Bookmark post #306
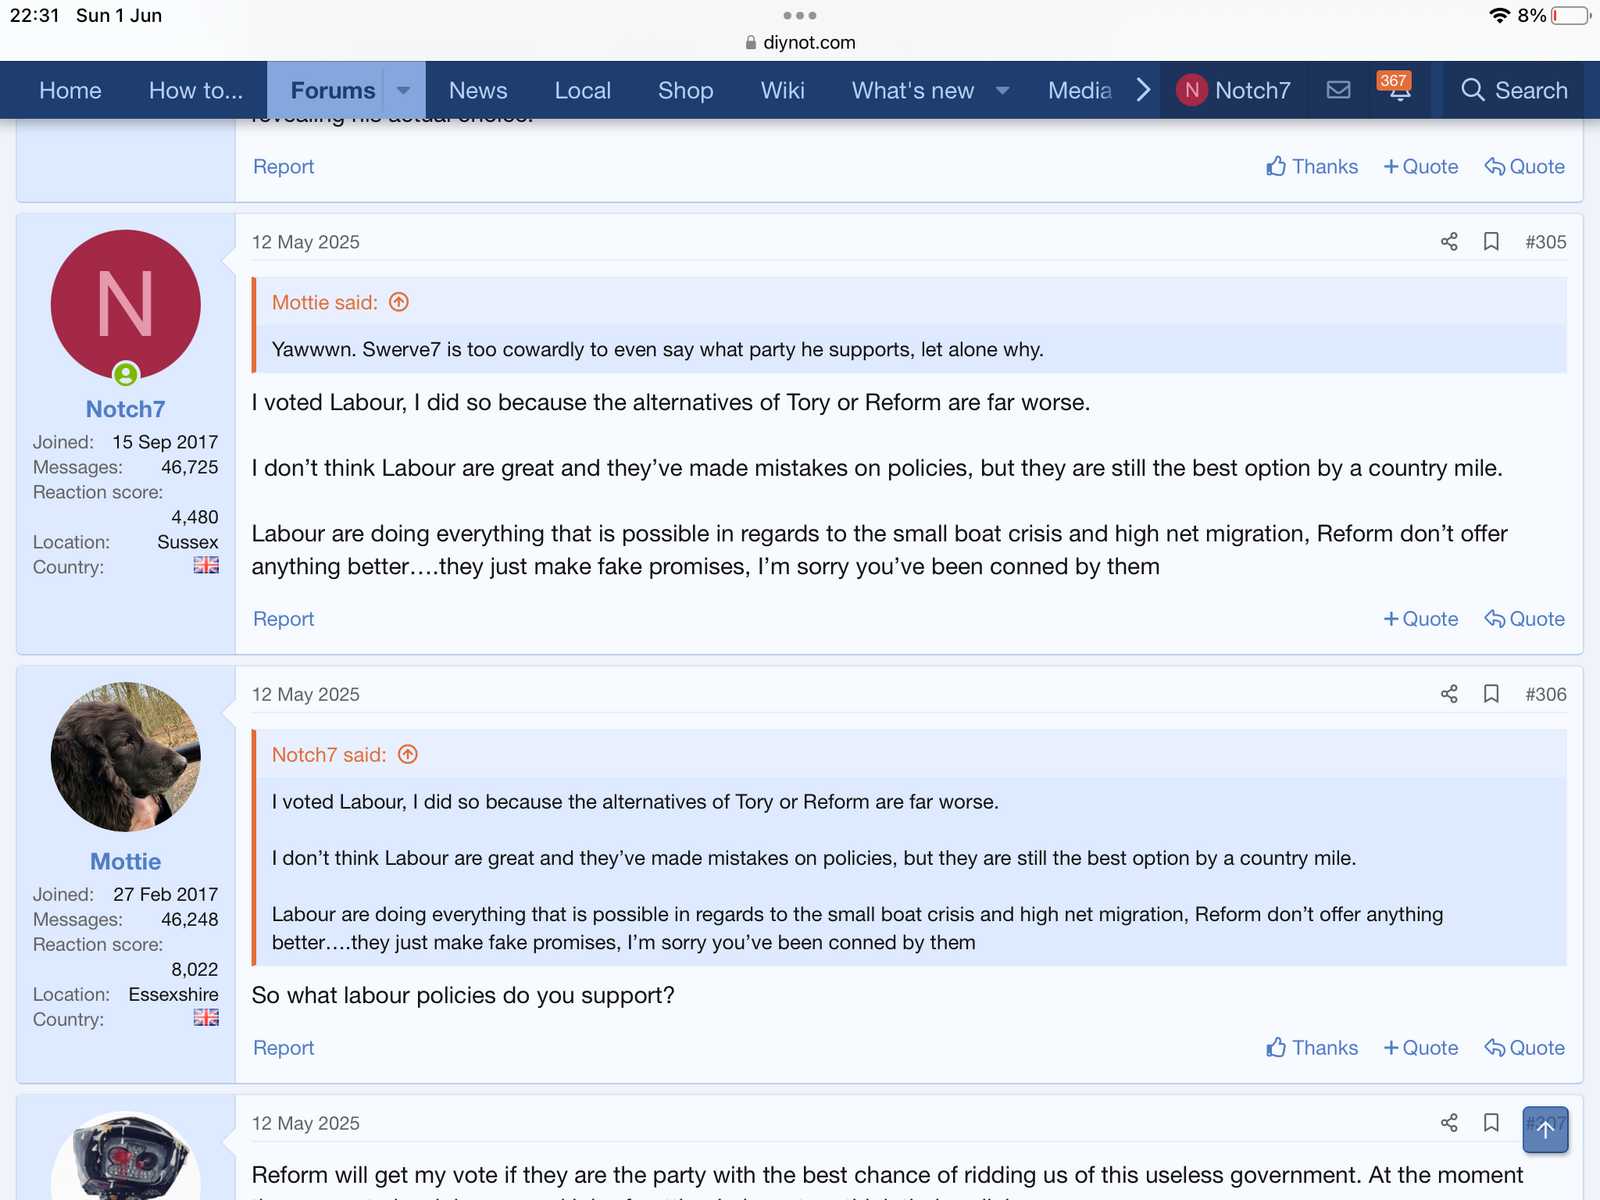The image size is (1600, 1200). pos(1491,694)
